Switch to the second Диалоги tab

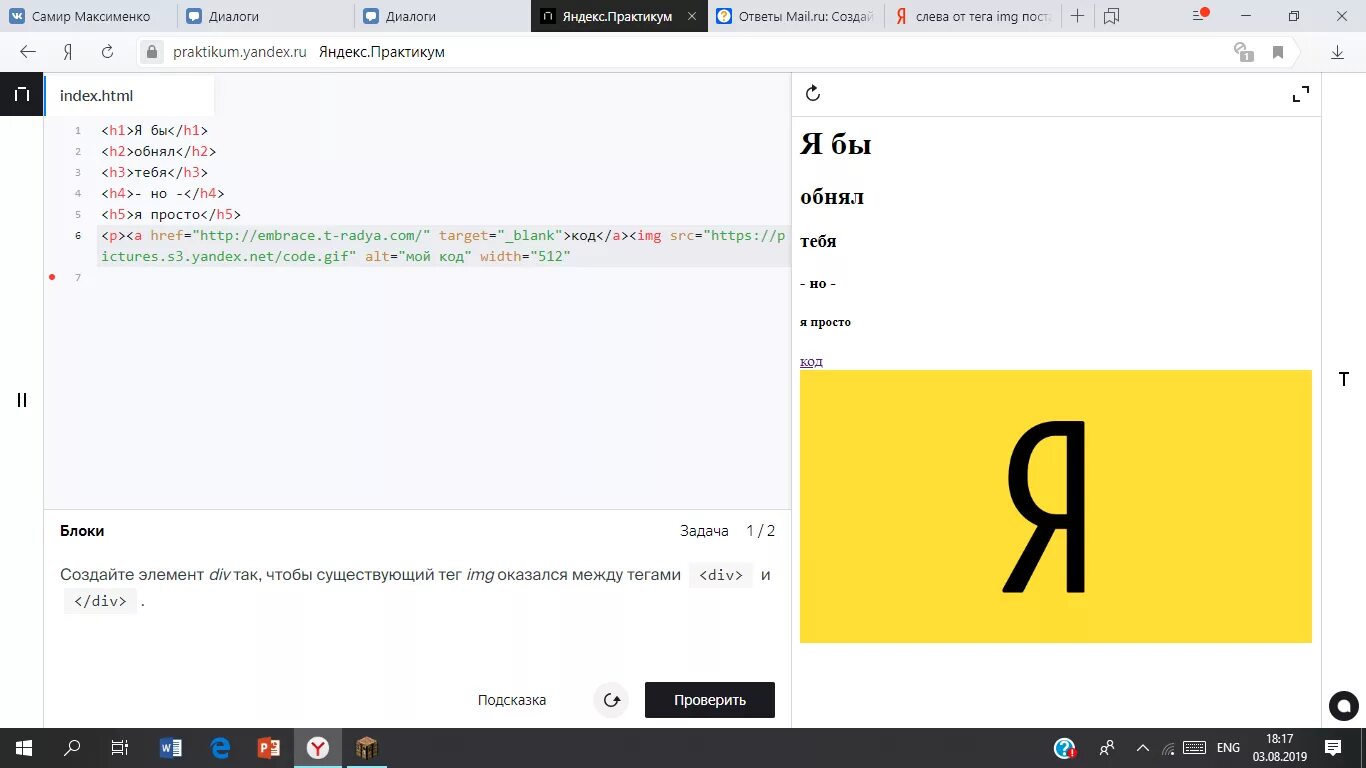click(443, 16)
